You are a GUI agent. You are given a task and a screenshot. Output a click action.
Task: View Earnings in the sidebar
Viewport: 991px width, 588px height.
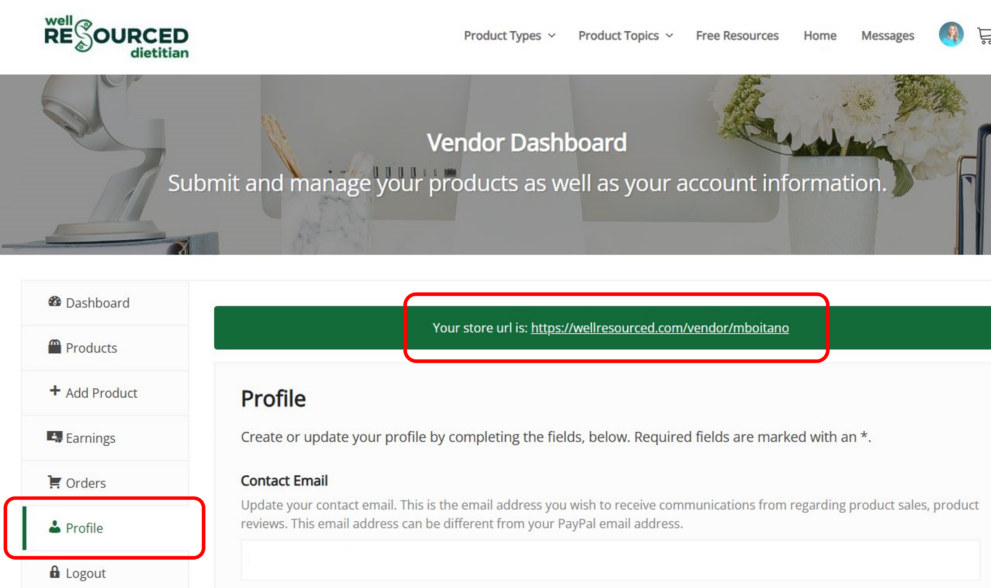[105, 438]
